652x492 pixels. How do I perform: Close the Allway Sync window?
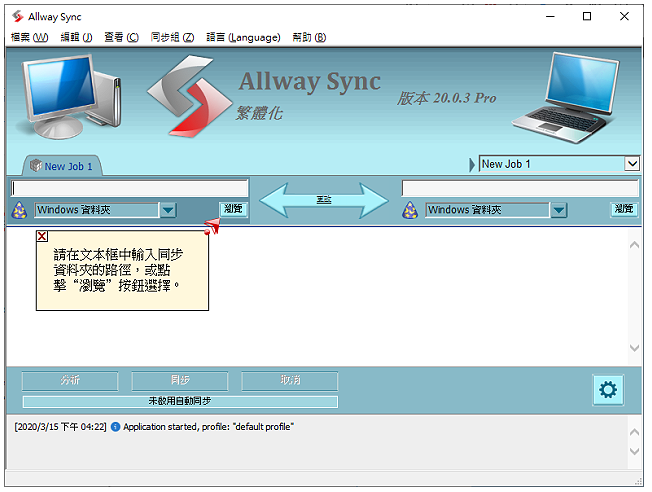pyautogui.click(x=624, y=17)
